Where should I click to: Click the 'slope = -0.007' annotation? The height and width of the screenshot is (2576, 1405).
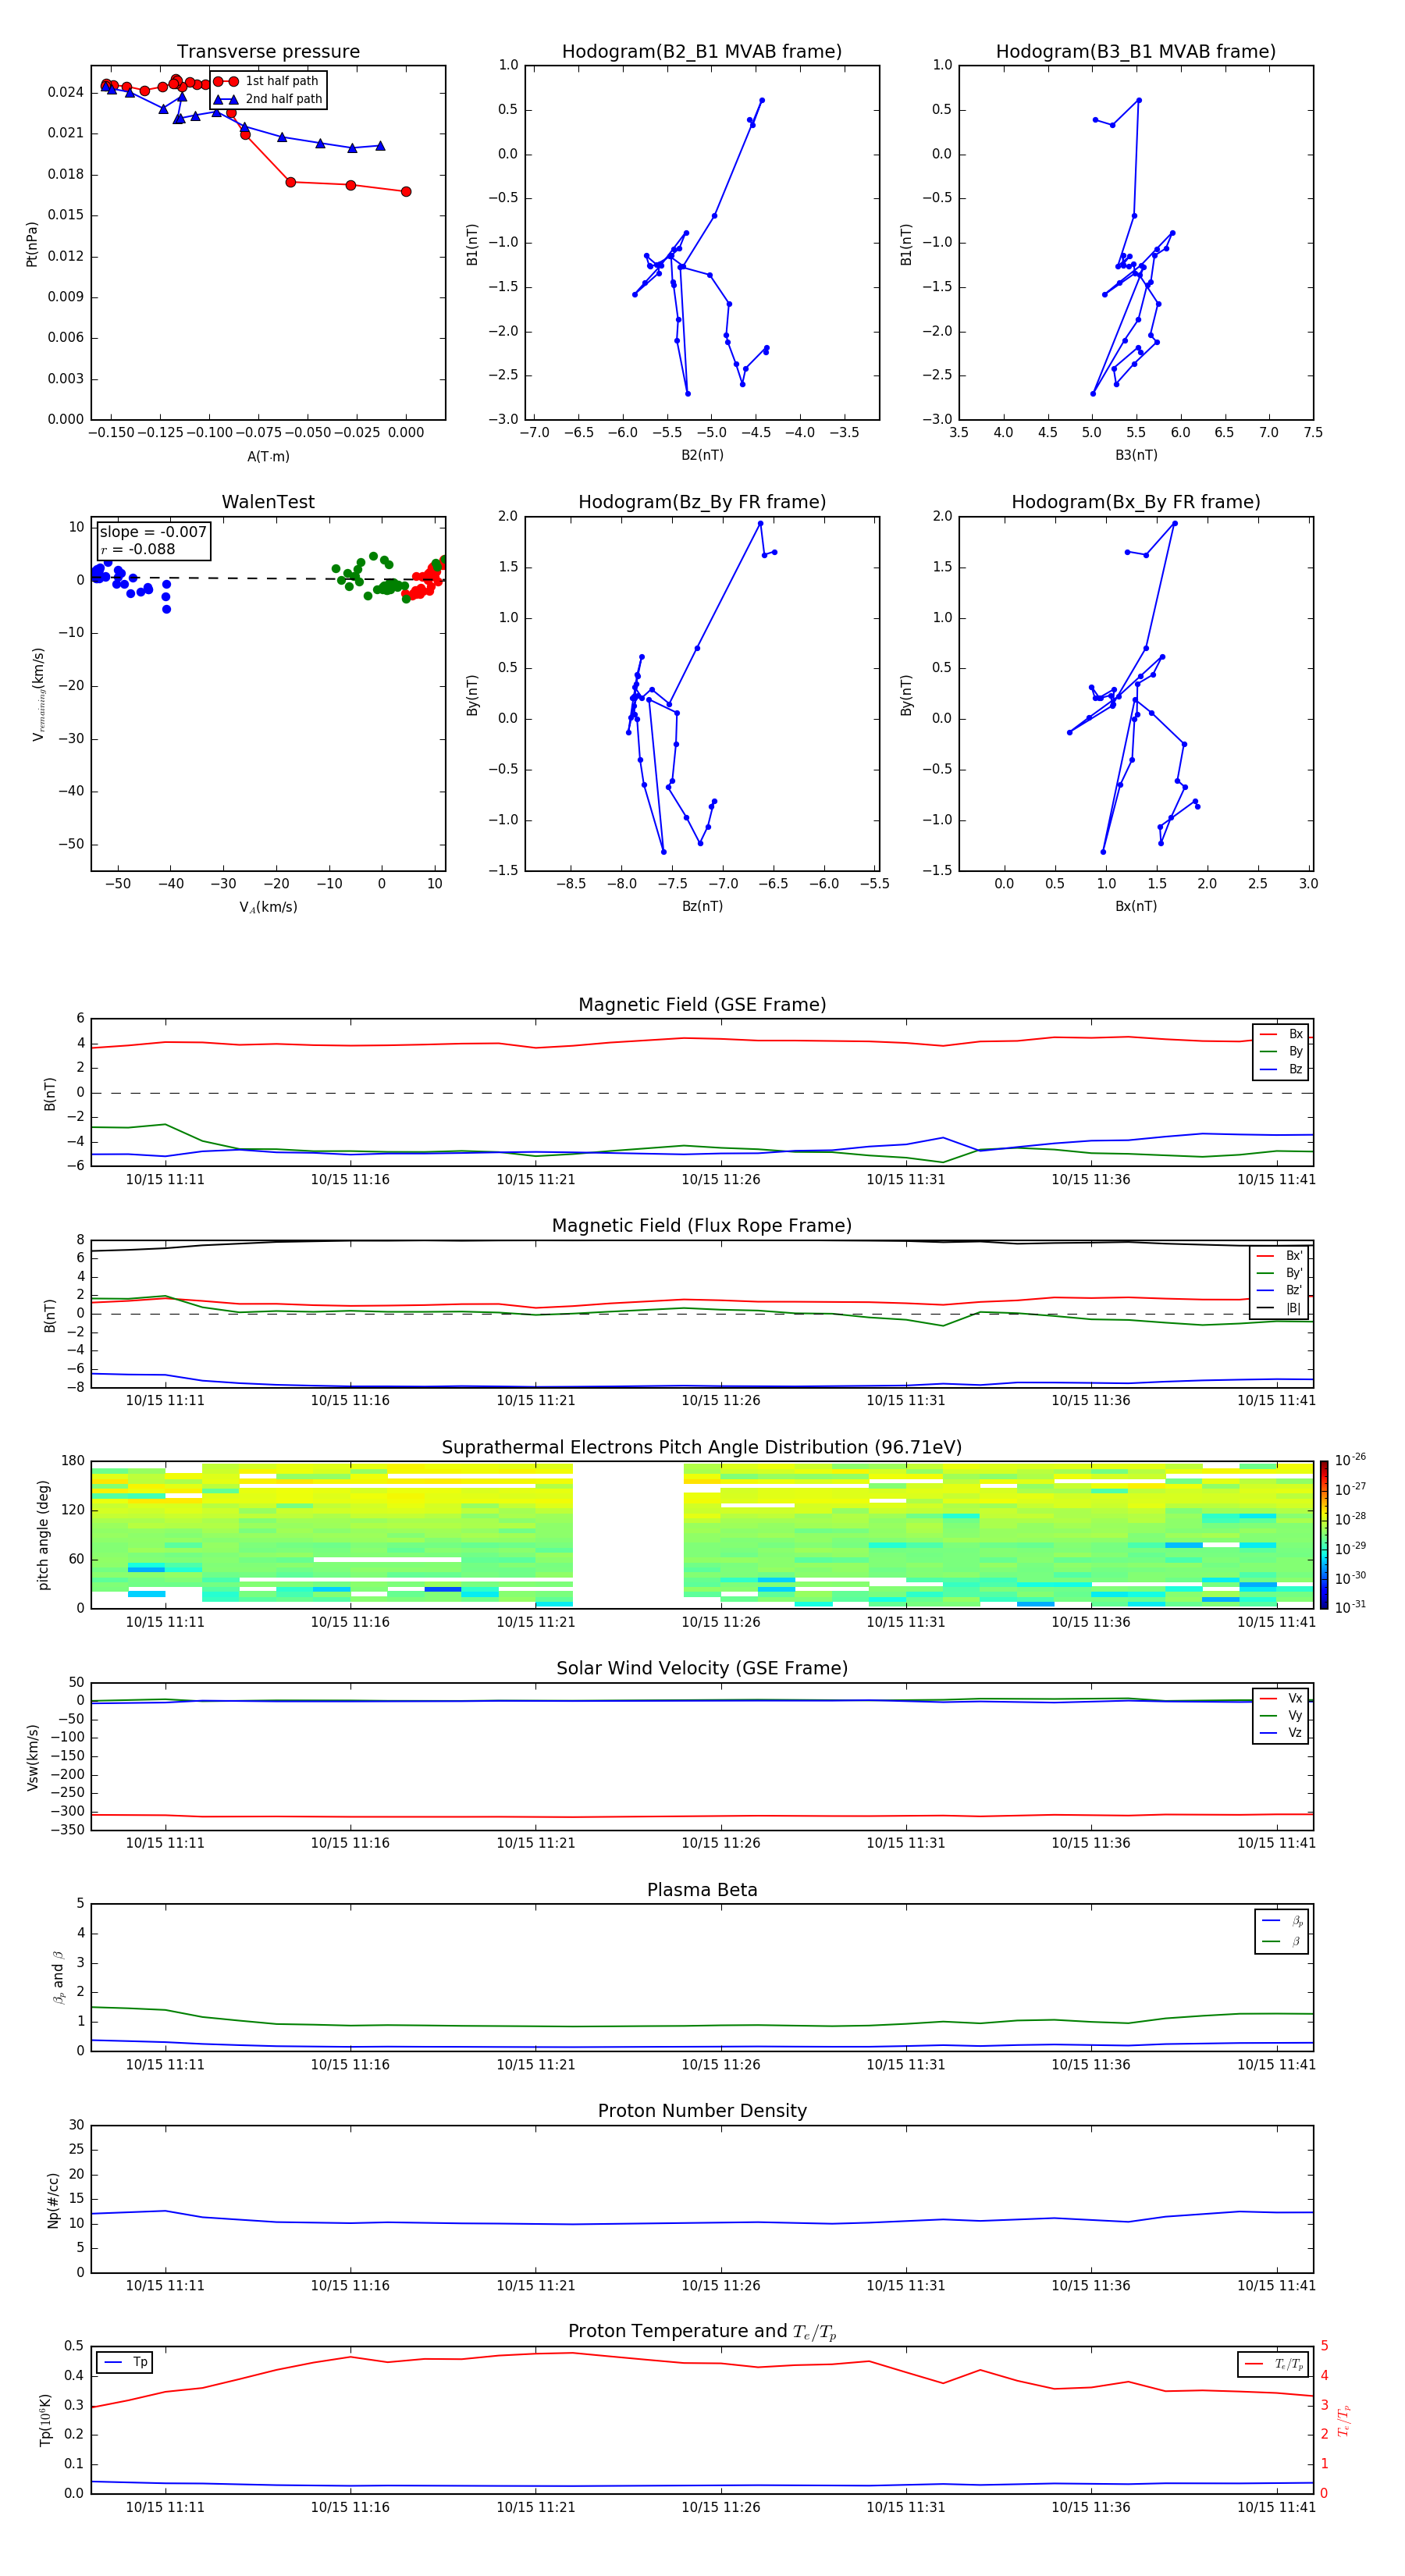[153, 532]
